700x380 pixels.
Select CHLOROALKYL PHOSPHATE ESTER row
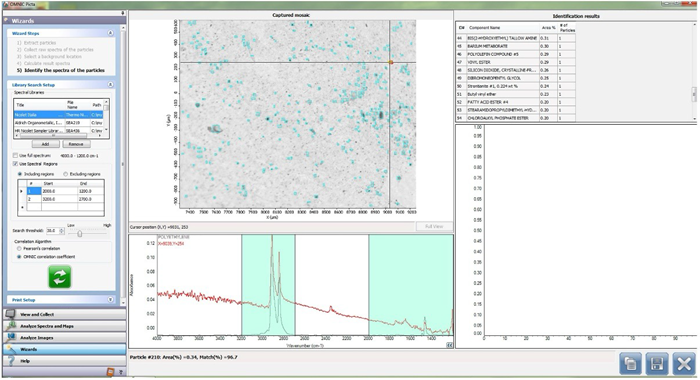click(x=516, y=118)
